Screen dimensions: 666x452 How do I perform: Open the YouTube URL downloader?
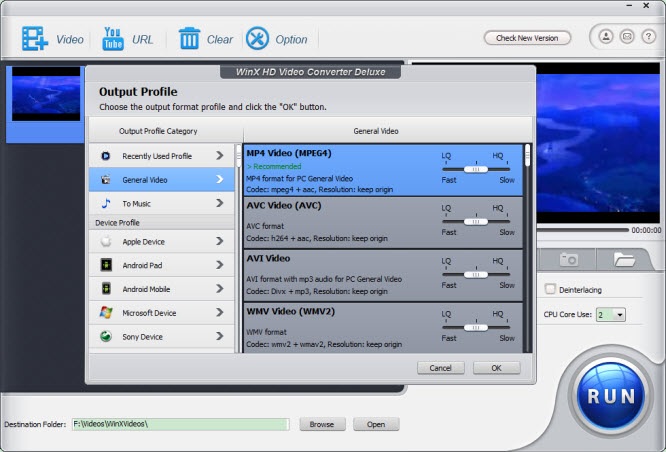coord(110,39)
